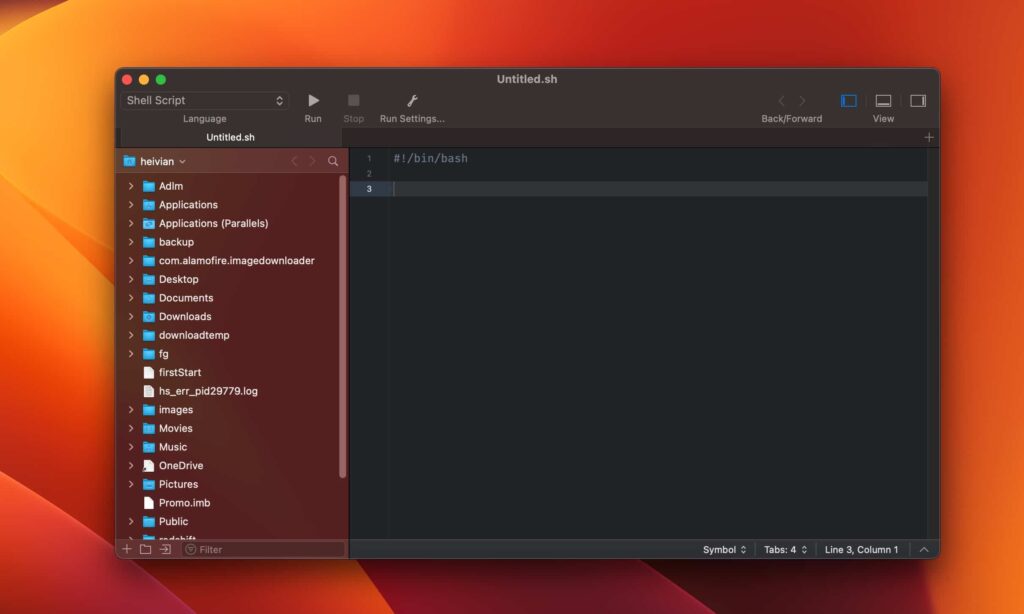Click the Symbol selector in the status bar

pyautogui.click(x=724, y=548)
